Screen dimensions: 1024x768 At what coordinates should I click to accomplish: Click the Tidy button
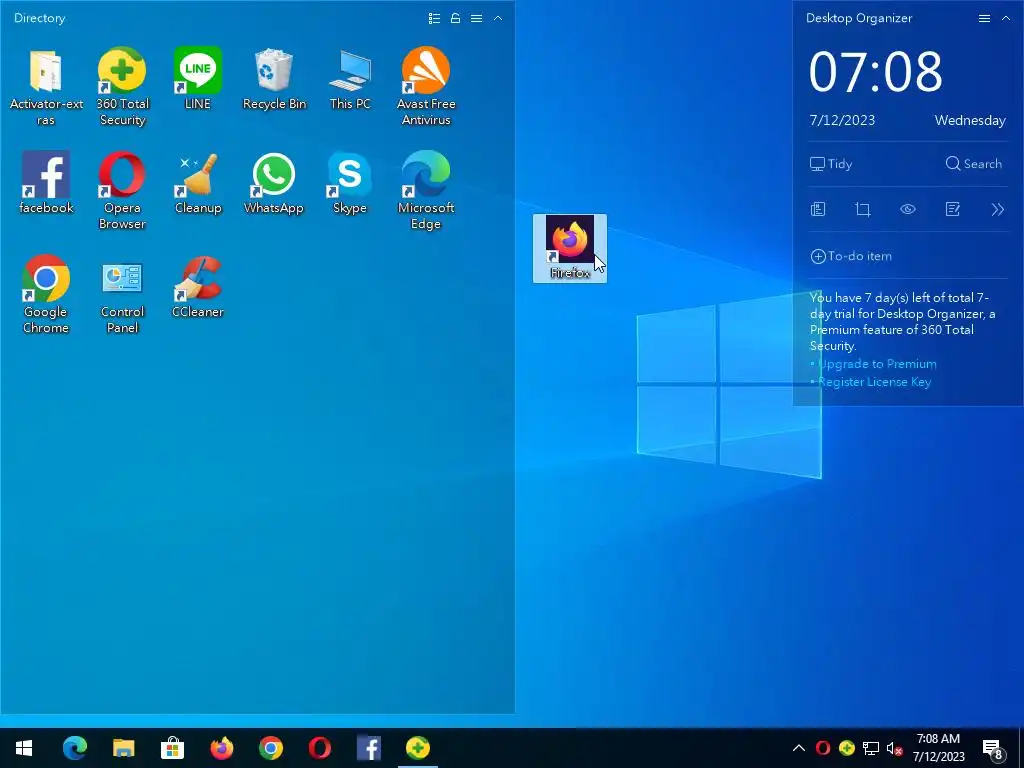[831, 164]
